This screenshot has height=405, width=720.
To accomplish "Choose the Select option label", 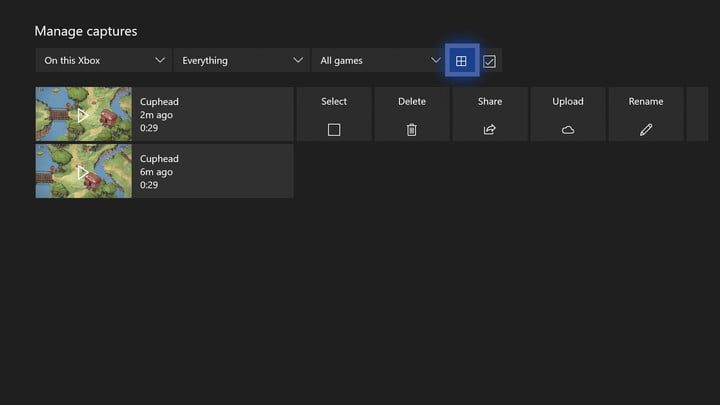I will (x=334, y=101).
